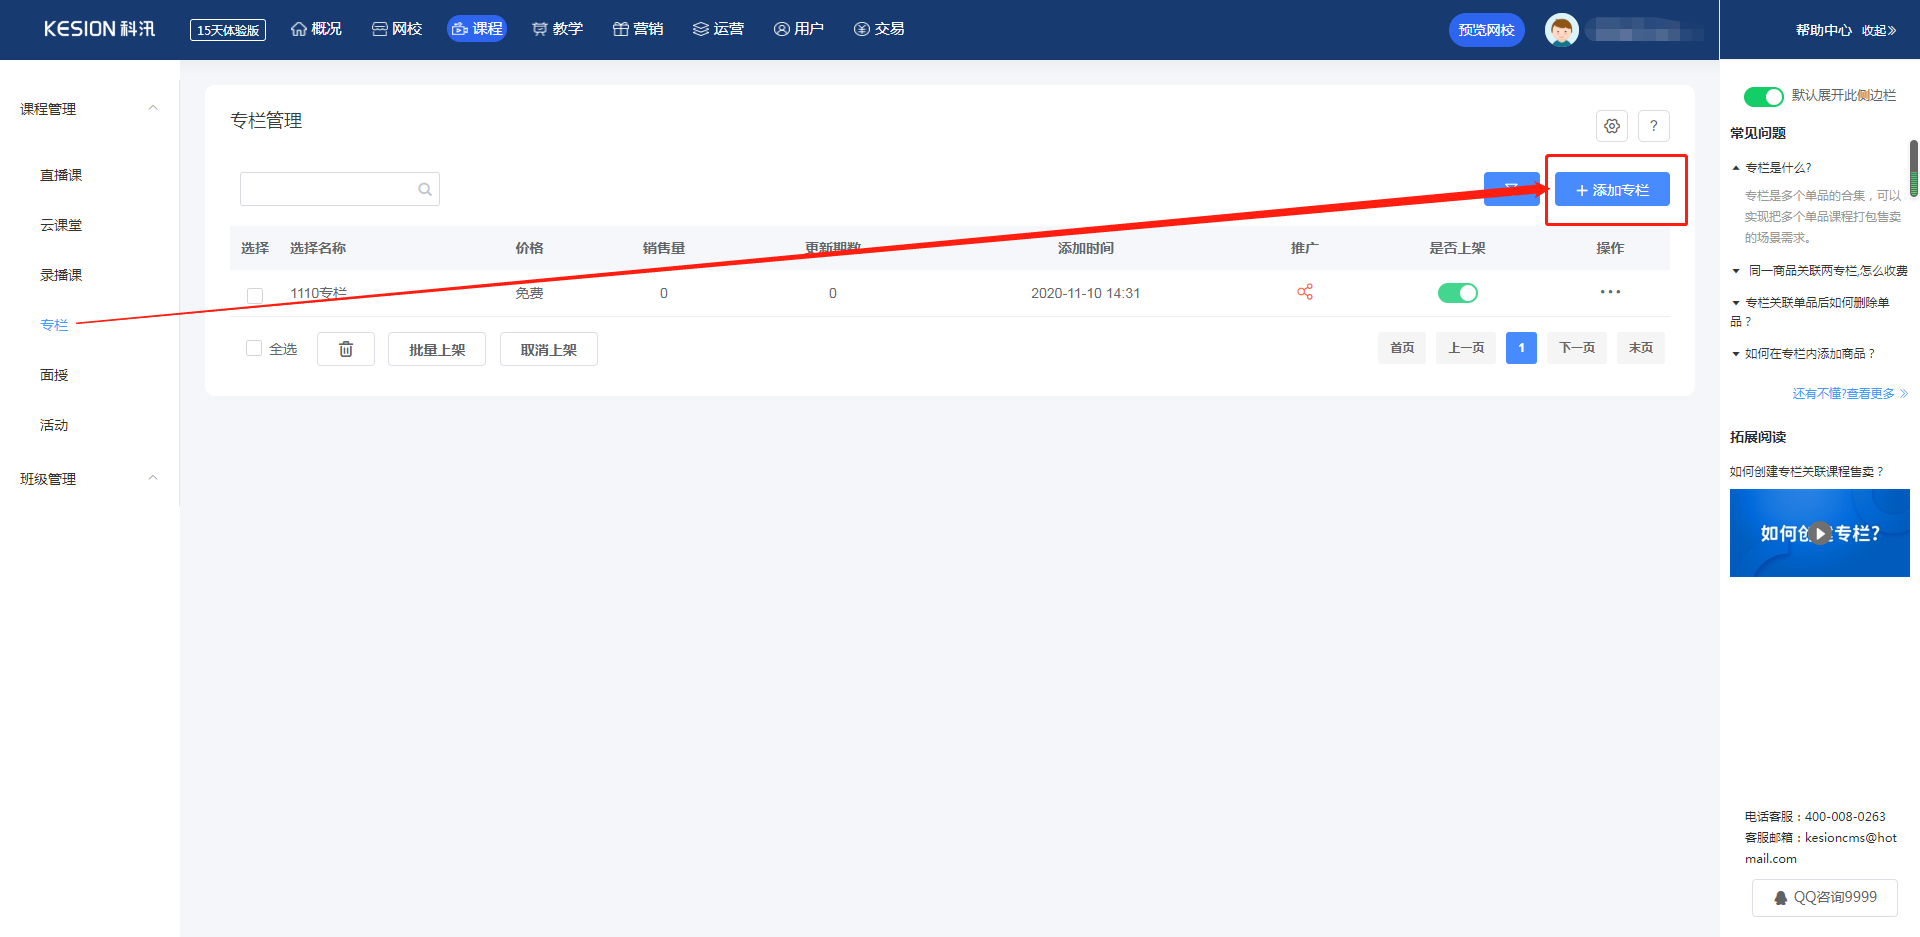The width and height of the screenshot is (1920, 937).
Task: Click the 1110专栏 name cell
Action: [x=319, y=293]
